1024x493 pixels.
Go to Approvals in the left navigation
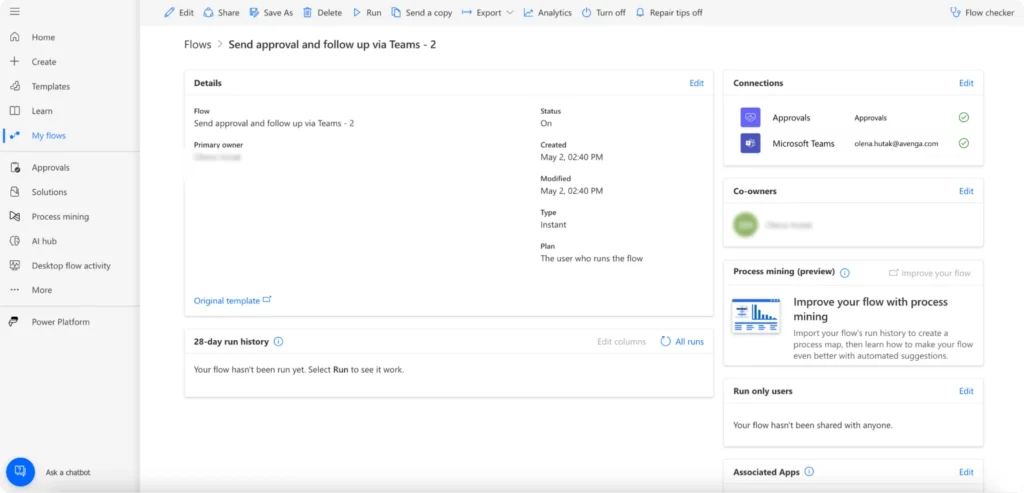(x=50, y=168)
